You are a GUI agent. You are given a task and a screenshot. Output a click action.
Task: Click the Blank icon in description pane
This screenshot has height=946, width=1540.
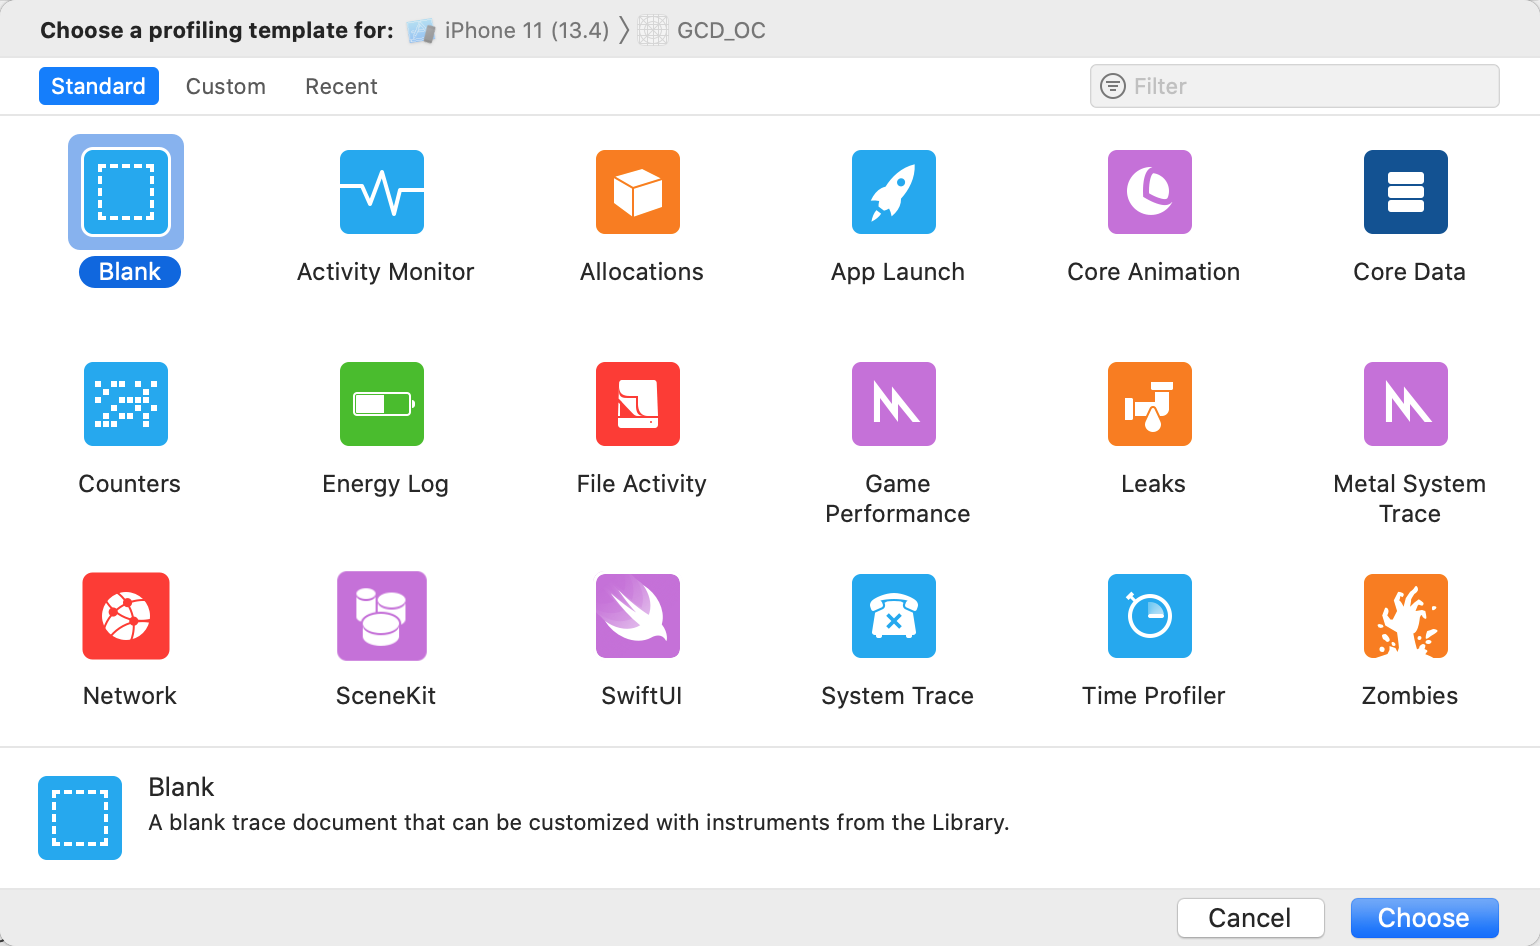[80, 818]
